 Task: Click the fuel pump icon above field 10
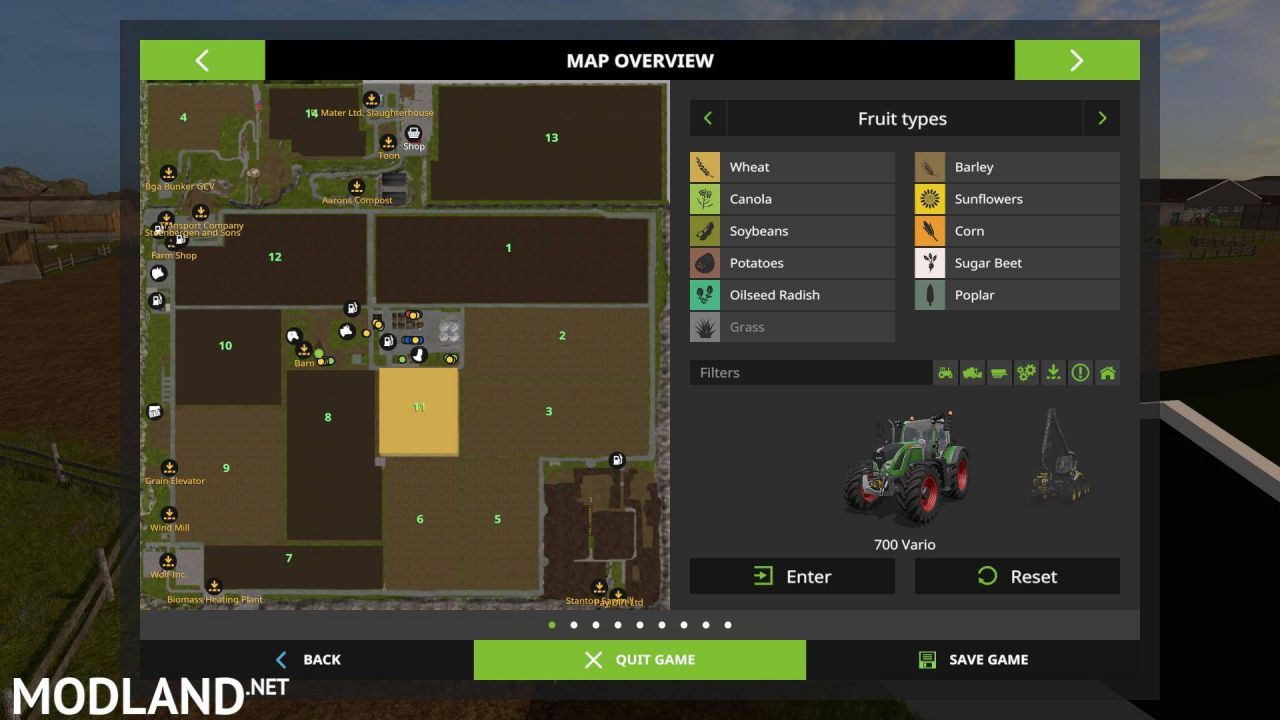(x=157, y=300)
